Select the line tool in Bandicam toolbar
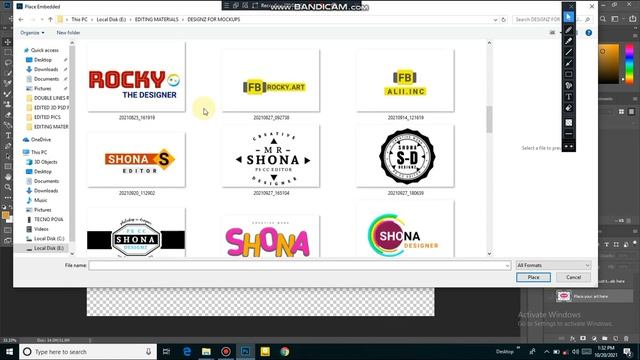The image size is (640, 360). 569,52
